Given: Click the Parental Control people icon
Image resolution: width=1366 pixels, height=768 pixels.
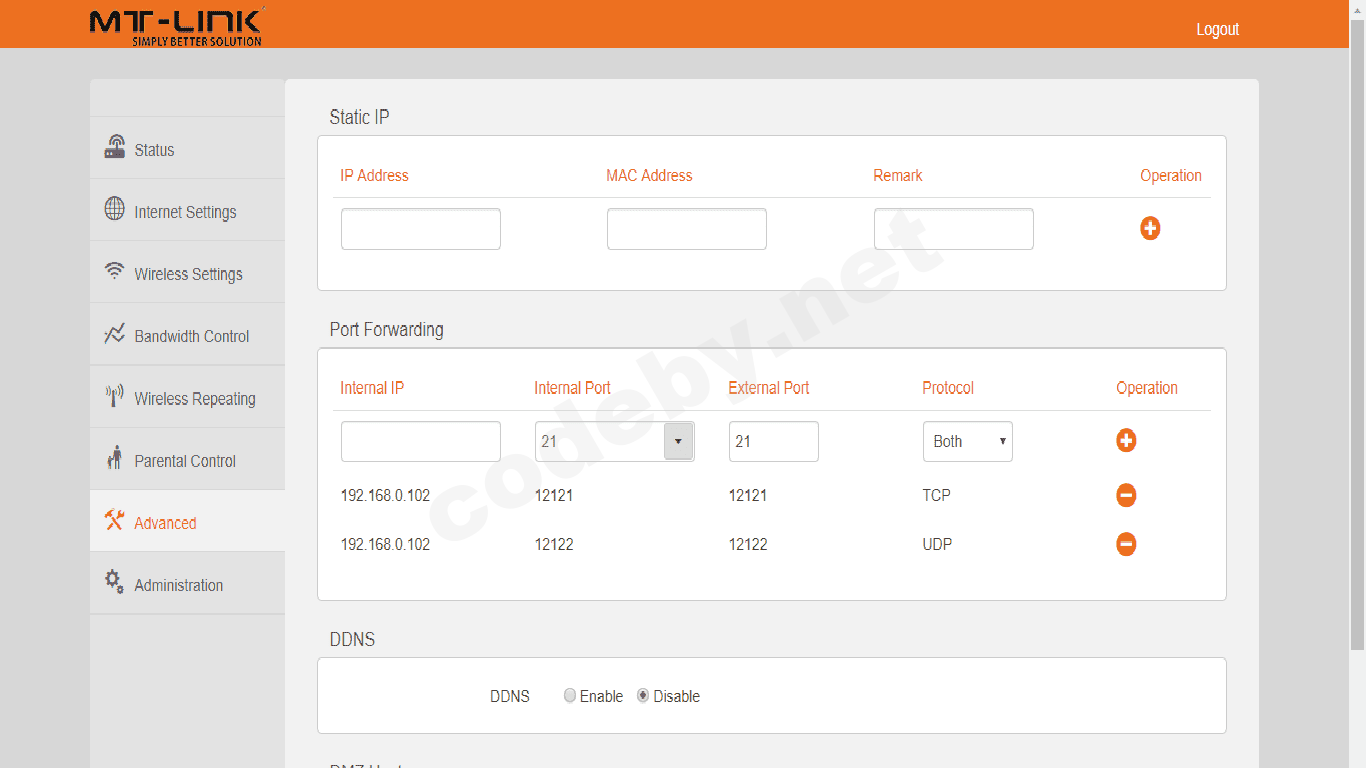Looking at the screenshot, I should (114, 458).
